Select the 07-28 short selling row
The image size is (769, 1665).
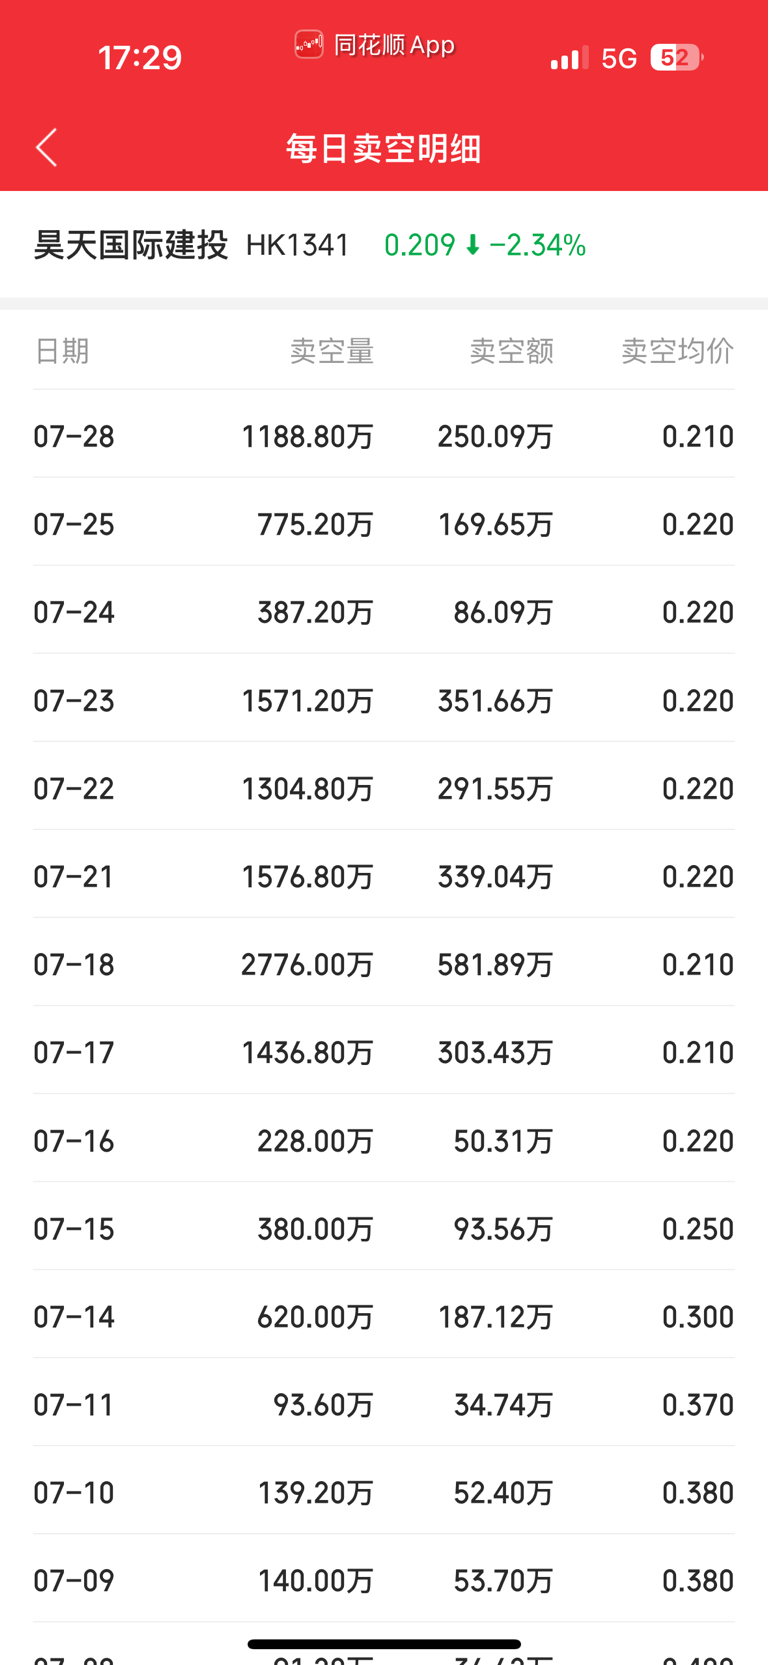[x=384, y=436]
